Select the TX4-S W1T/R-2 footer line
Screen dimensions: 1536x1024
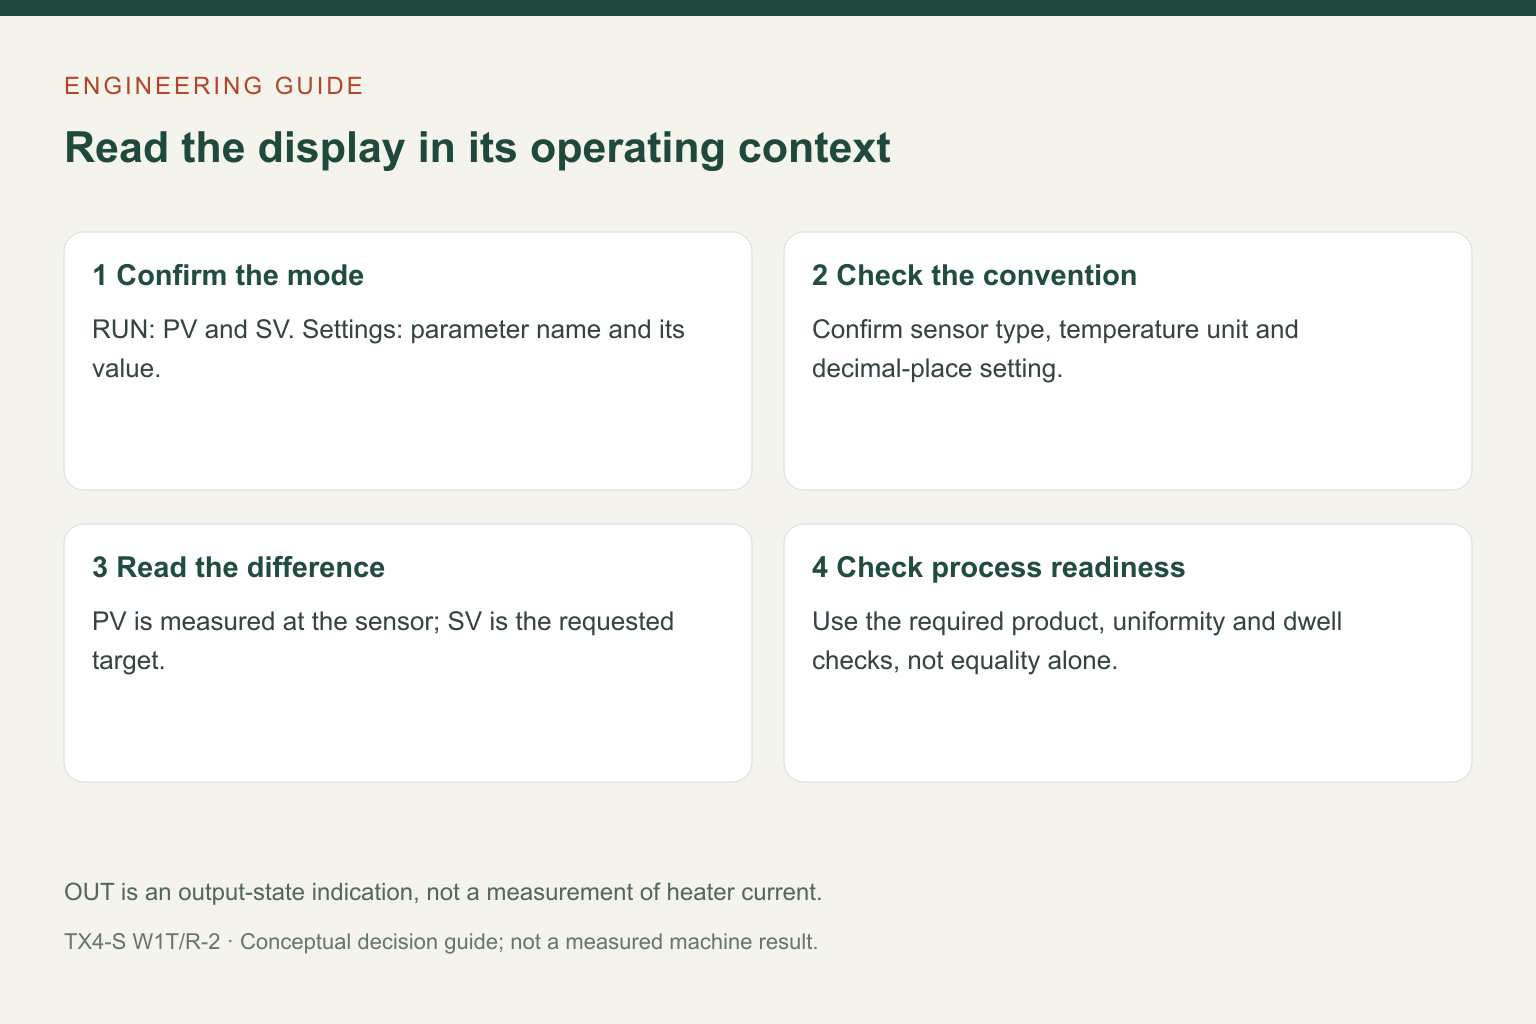441,942
